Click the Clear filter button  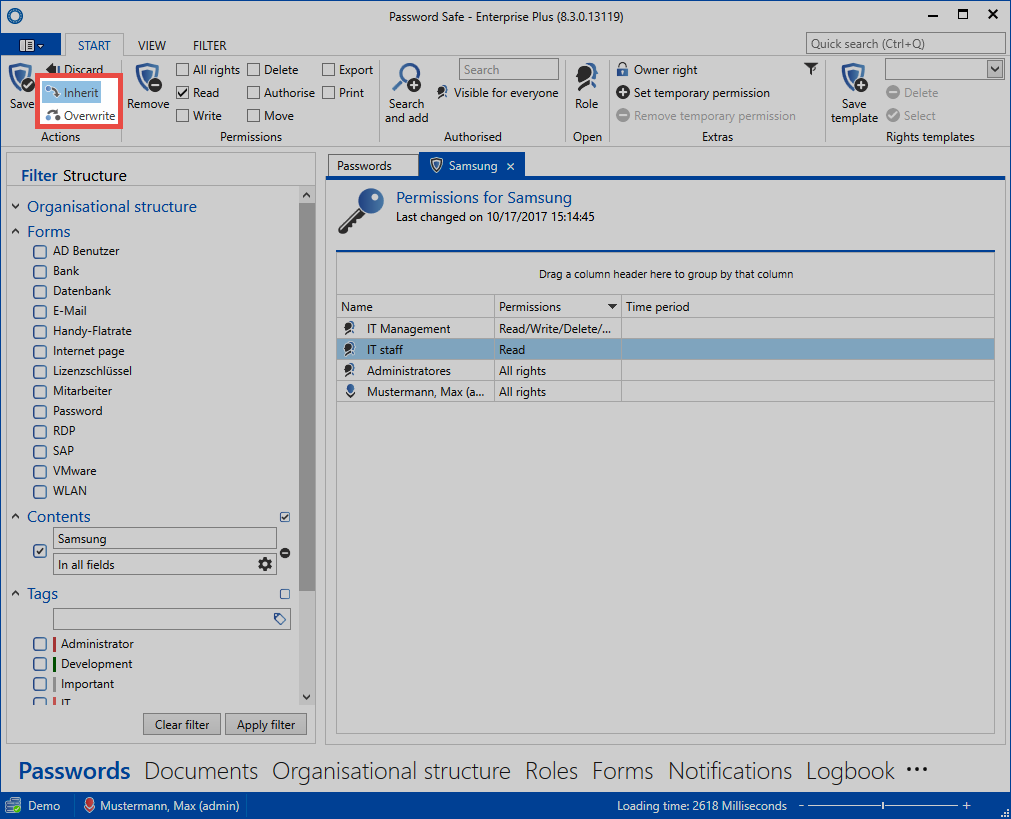coord(182,725)
